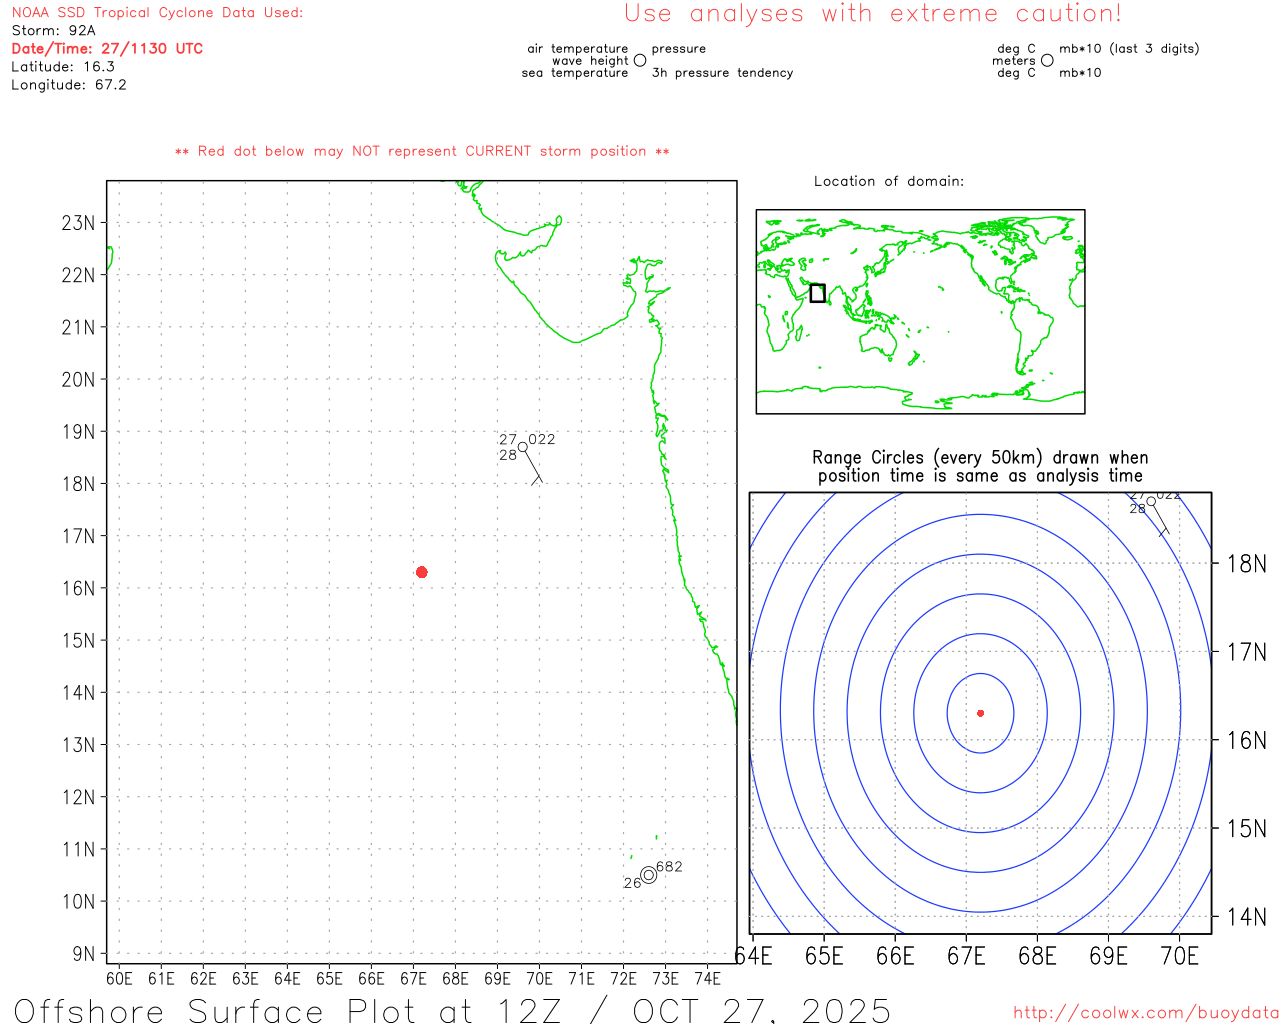Click the '60E' longitude label
The width and height of the screenshot is (1280, 1024).
click(x=119, y=979)
